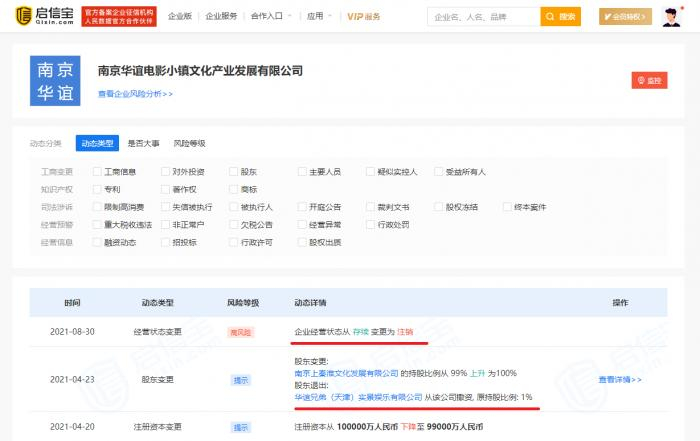
Task: Click 查看详情 link in 股东变更 row
Action: [620, 380]
